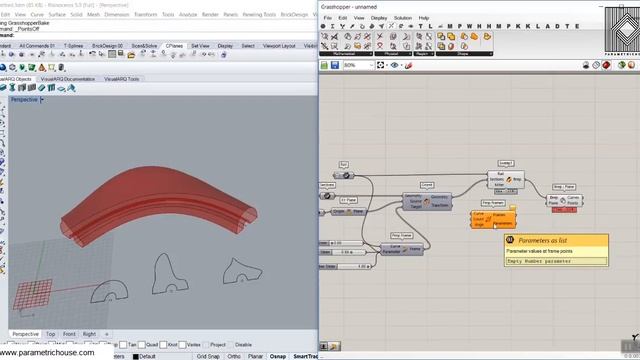This screenshot has height=360, width=640.
Task: Click Grasshopper open file icon
Action: [x=324, y=65]
